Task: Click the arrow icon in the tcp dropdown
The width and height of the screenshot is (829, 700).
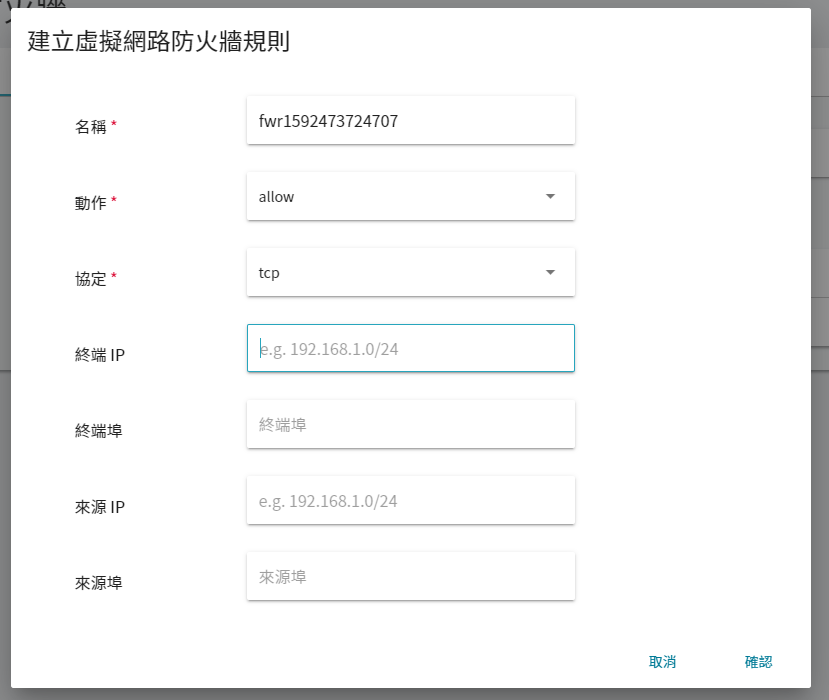Action: click(550, 272)
